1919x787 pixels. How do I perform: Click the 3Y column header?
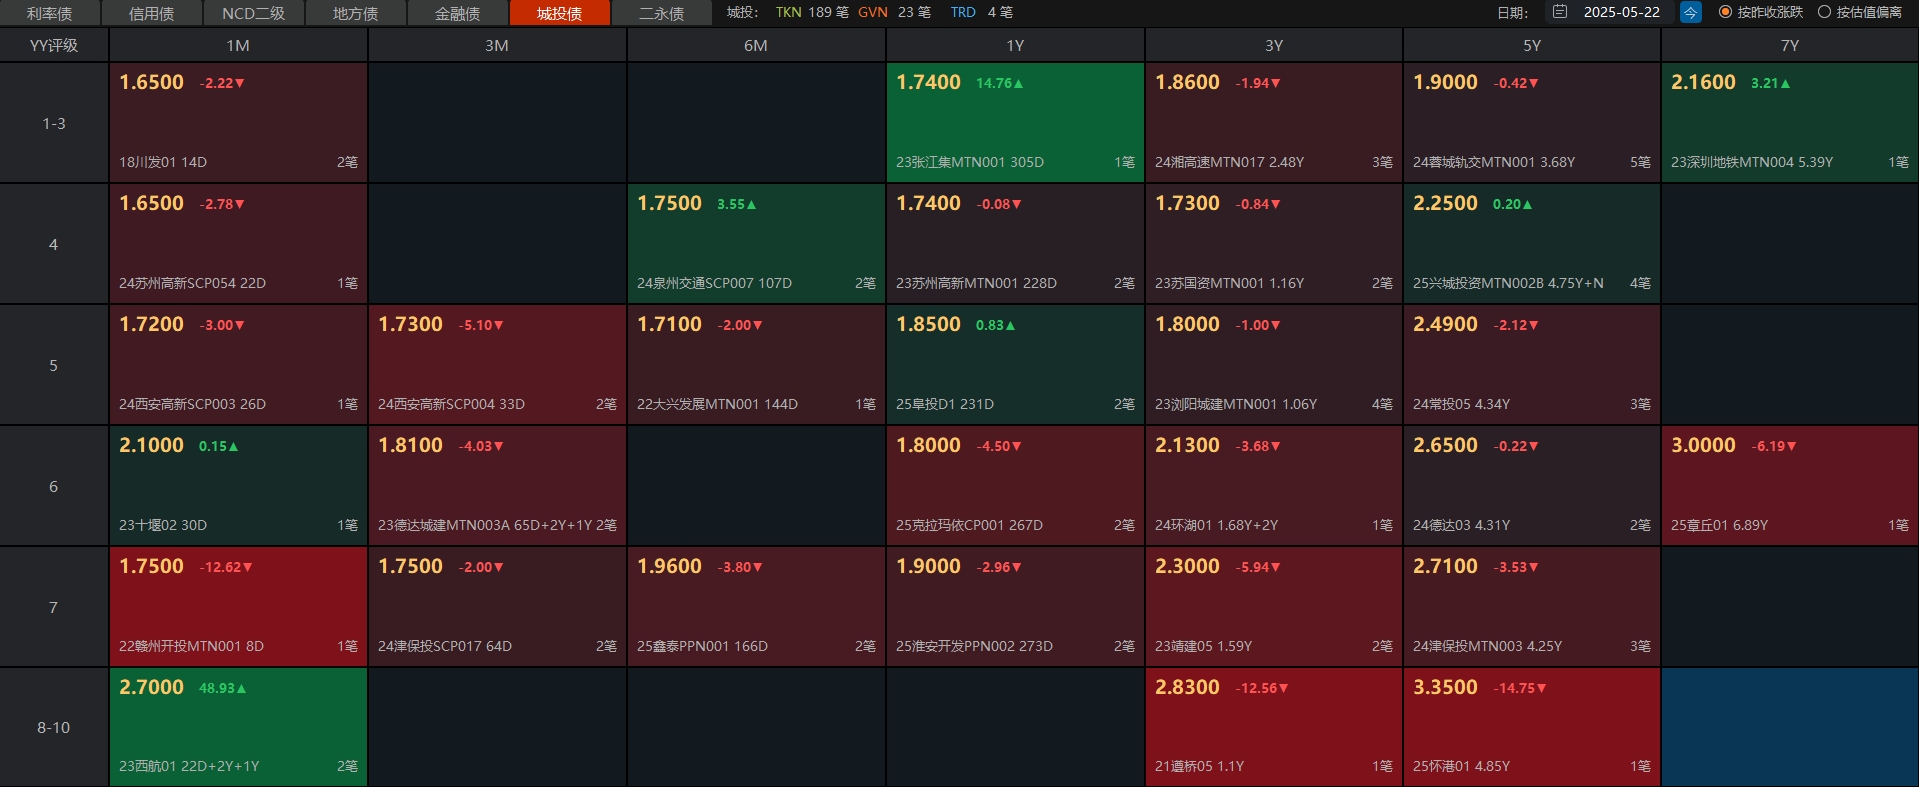pos(1274,45)
